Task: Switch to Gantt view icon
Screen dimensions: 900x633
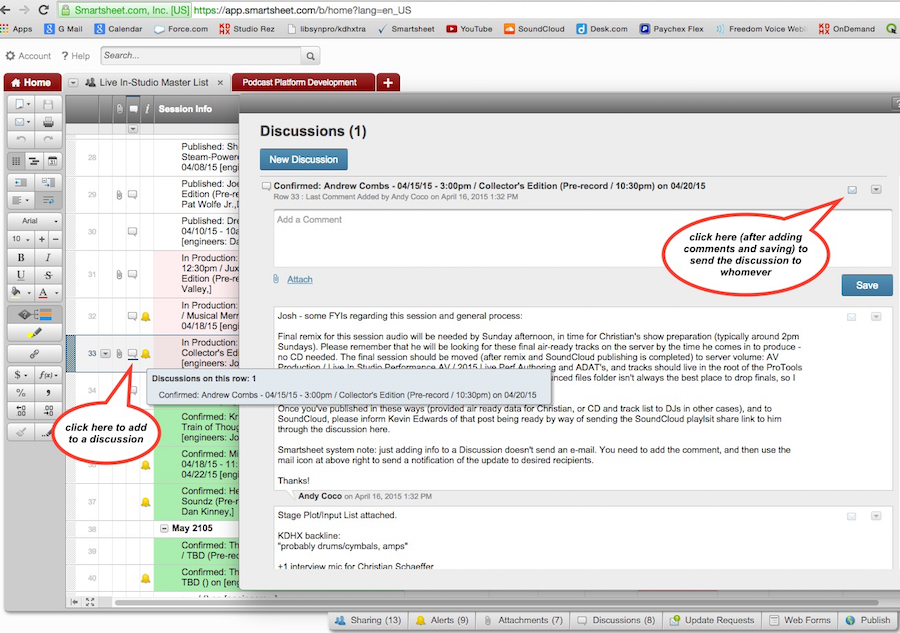Action: (x=34, y=161)
